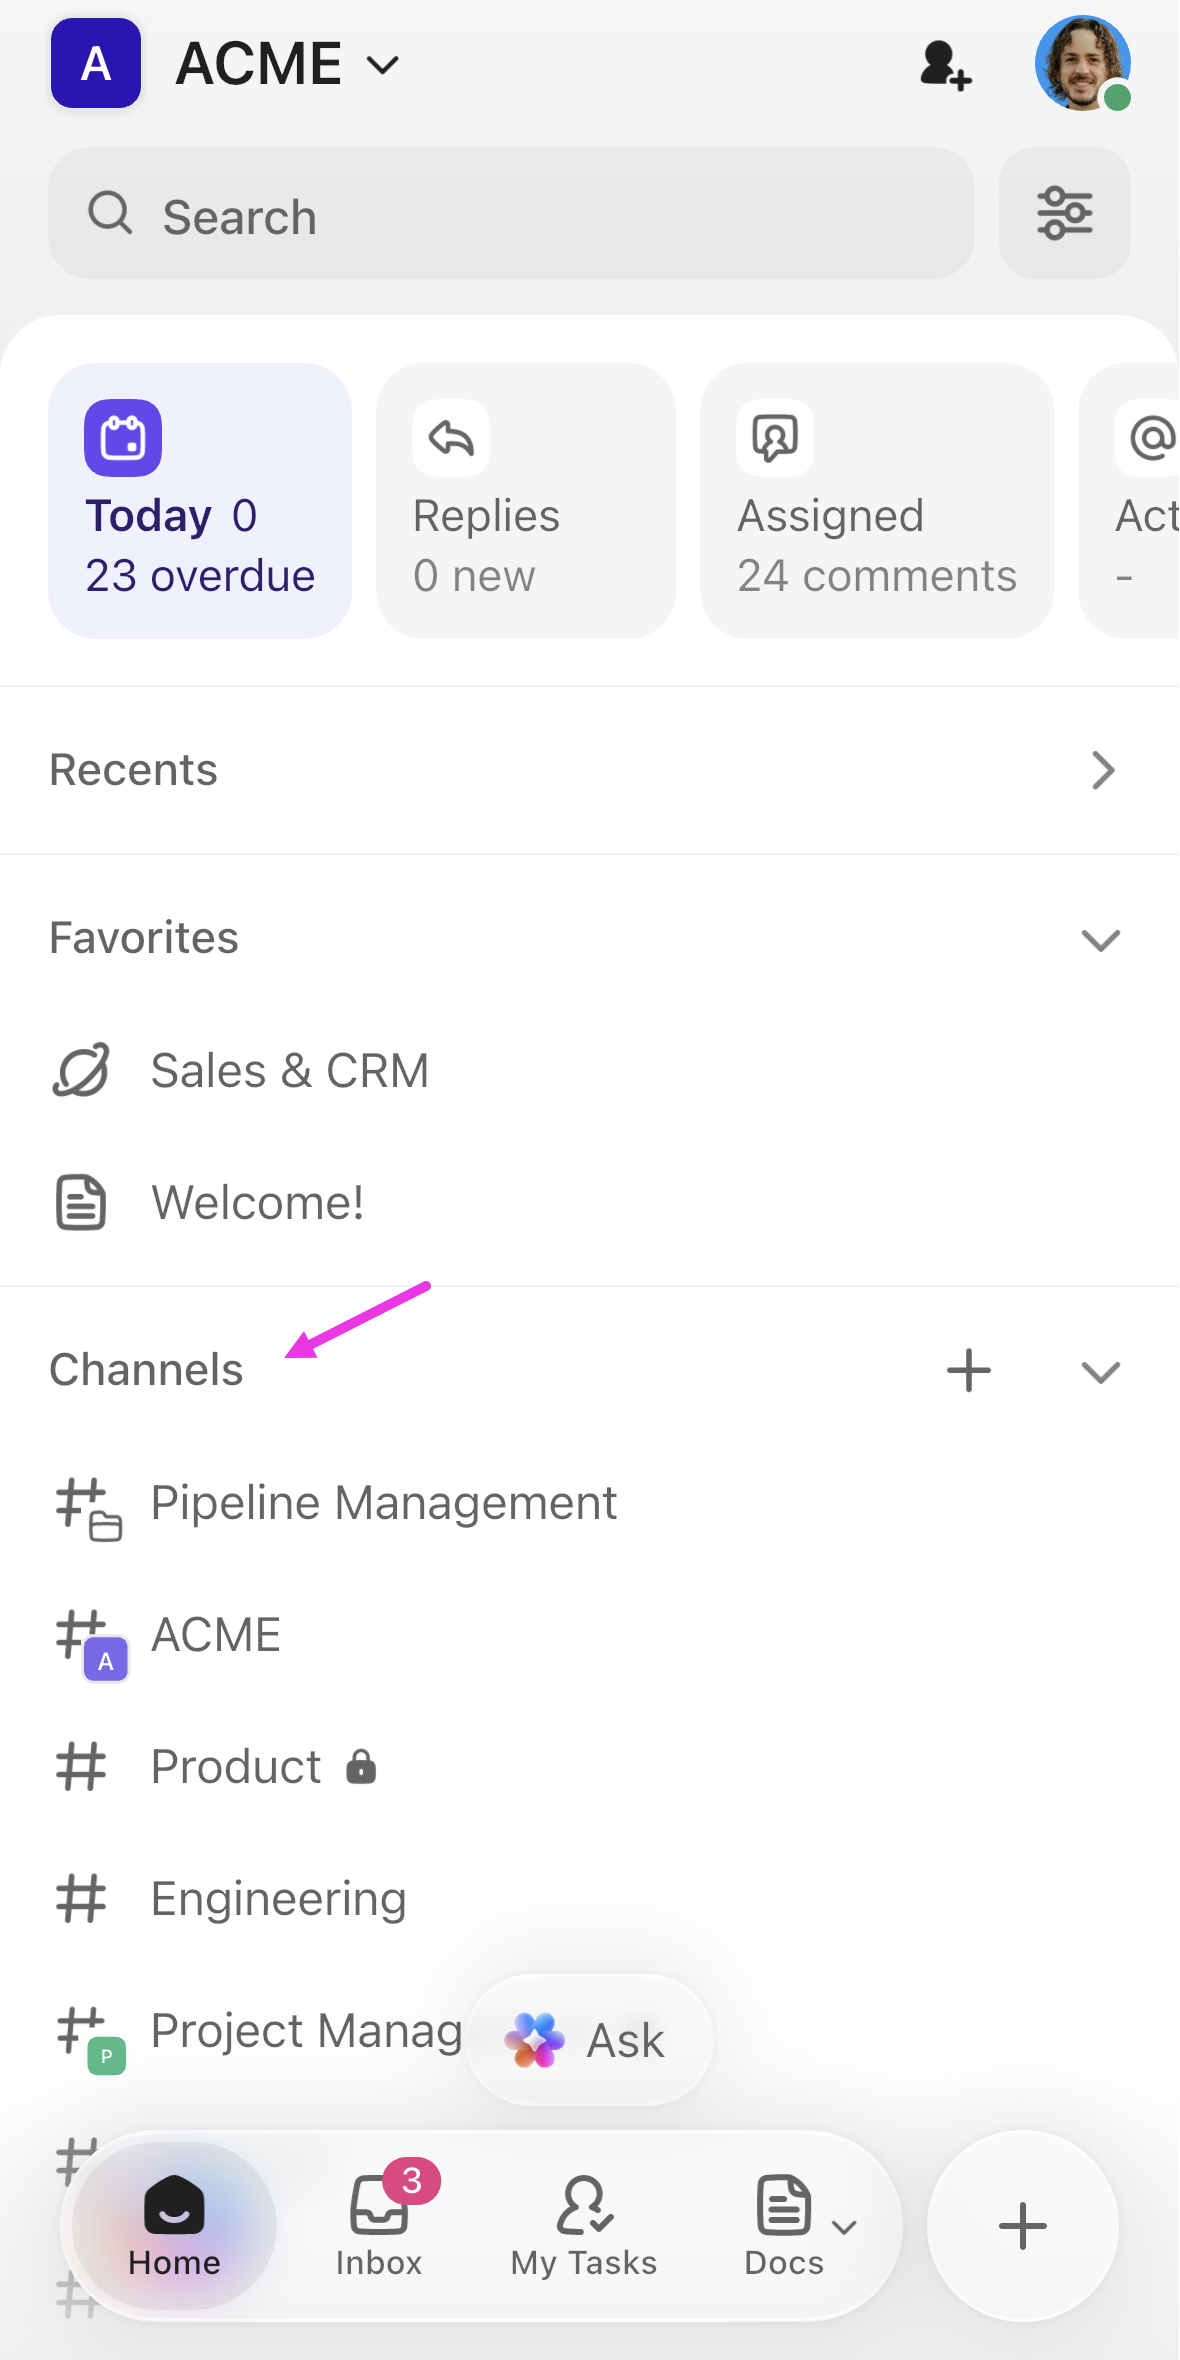Click the Search field

pos(510,214)
